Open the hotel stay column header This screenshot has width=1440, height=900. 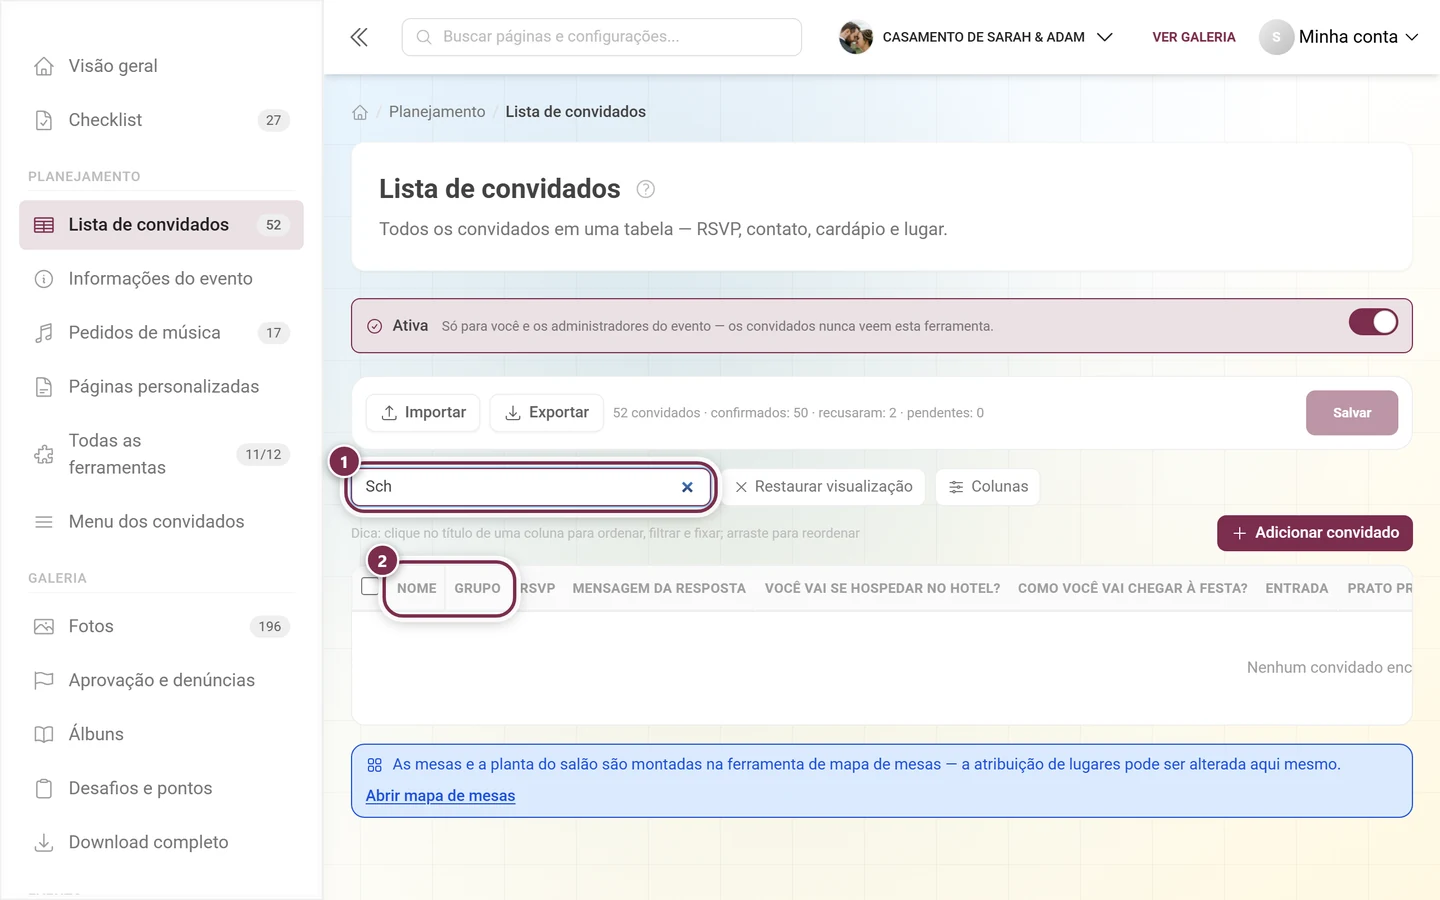point(882,589)
